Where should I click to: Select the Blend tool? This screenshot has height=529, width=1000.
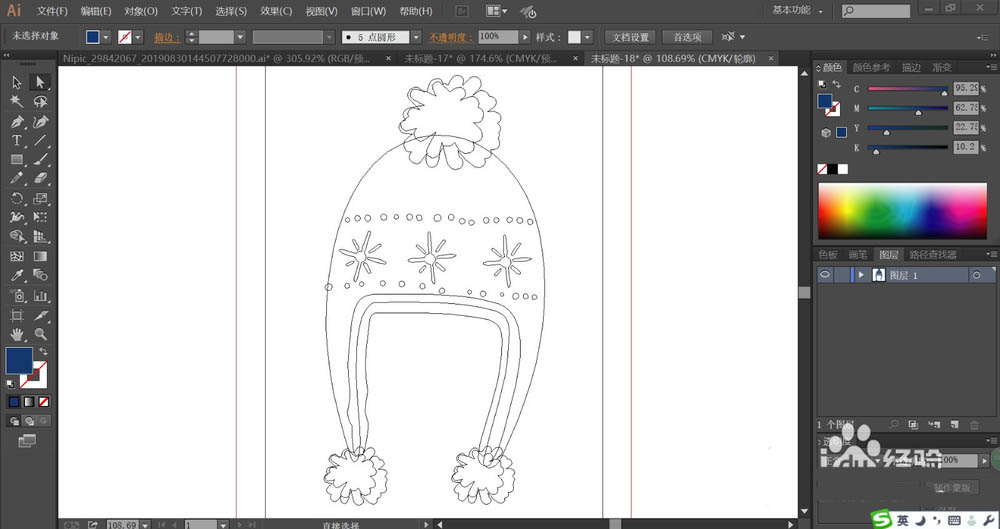click(x=40, y=276)
